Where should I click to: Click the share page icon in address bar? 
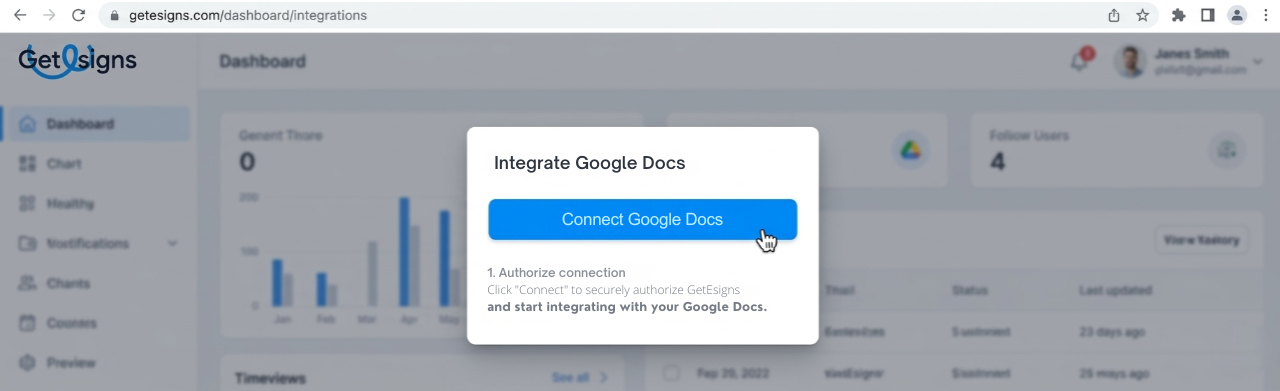(x=1114, y=15)
